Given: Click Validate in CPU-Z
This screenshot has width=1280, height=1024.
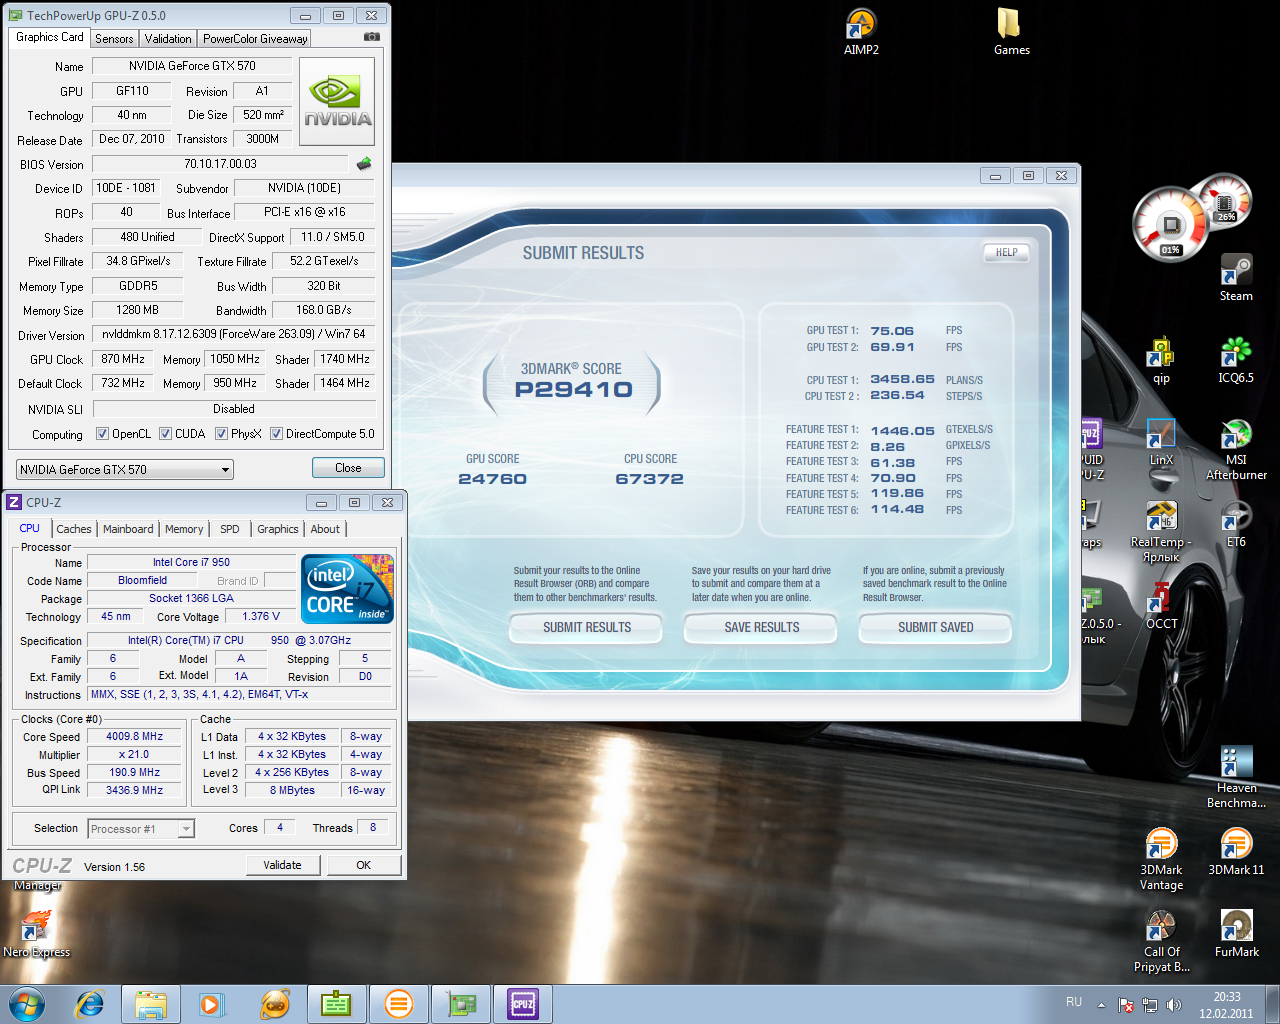Looking at the screenshot, I should (283, 865).
